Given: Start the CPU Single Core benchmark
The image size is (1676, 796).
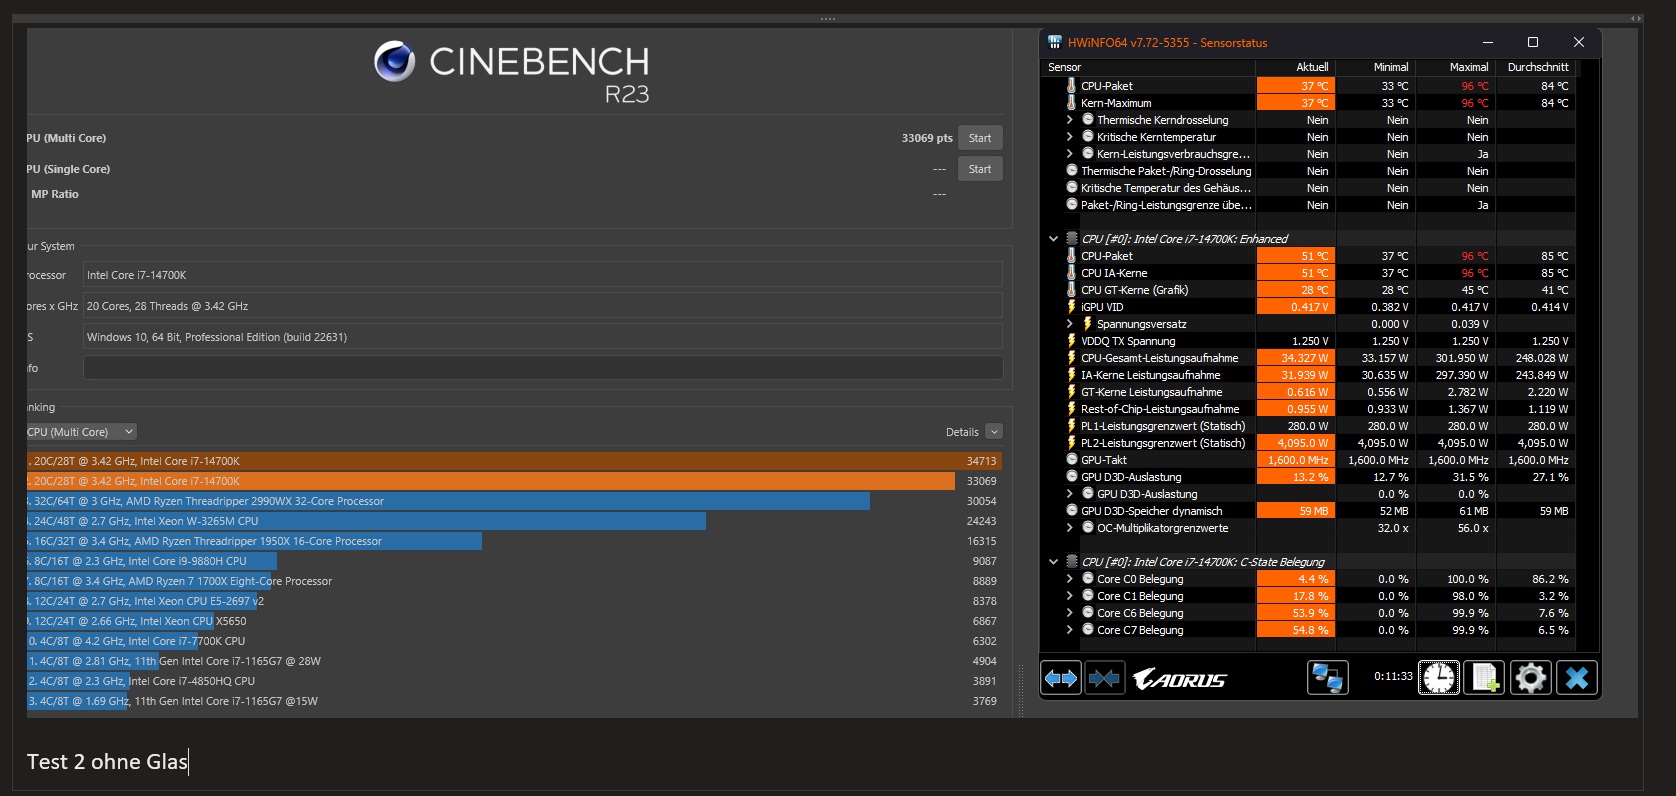Looking at the screenshot, I should click(980, 169).
